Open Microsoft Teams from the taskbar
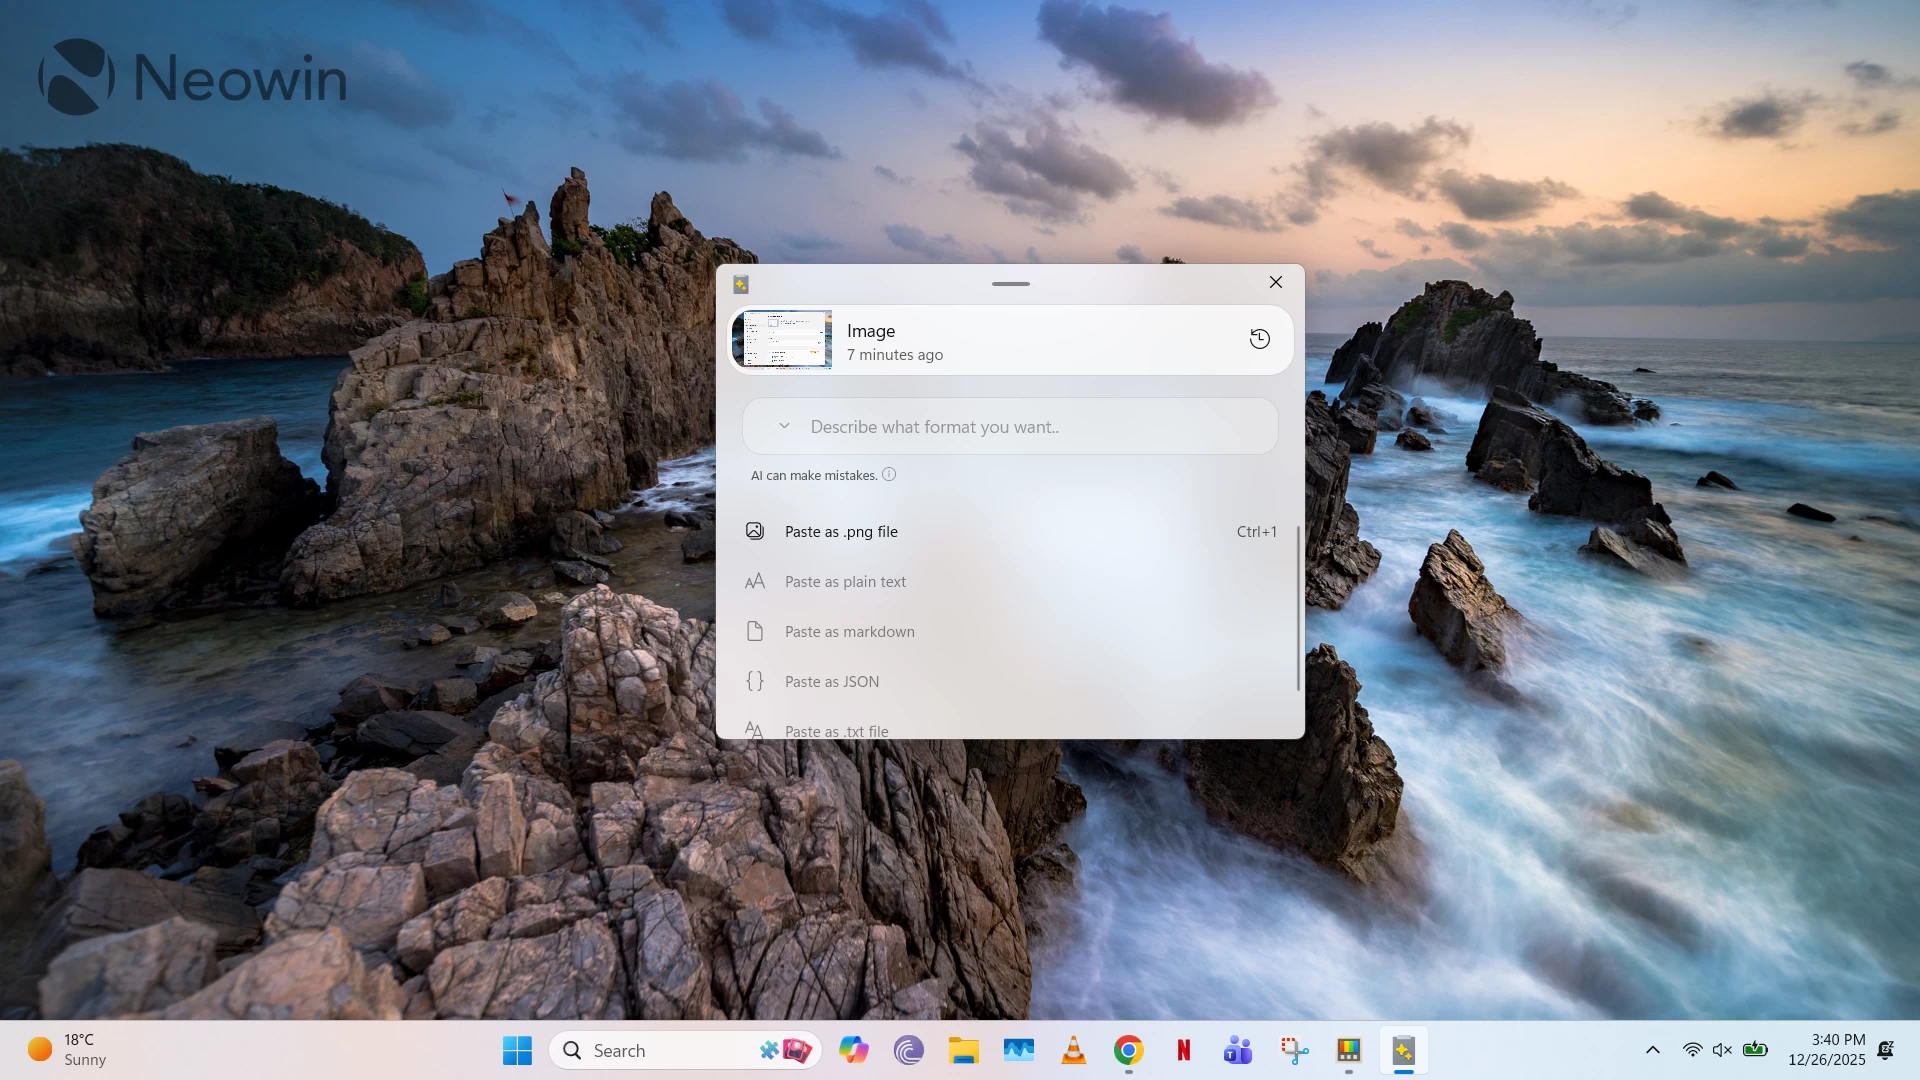The height and width of the screenshot is (1080, 1920). point(1238,1050)
